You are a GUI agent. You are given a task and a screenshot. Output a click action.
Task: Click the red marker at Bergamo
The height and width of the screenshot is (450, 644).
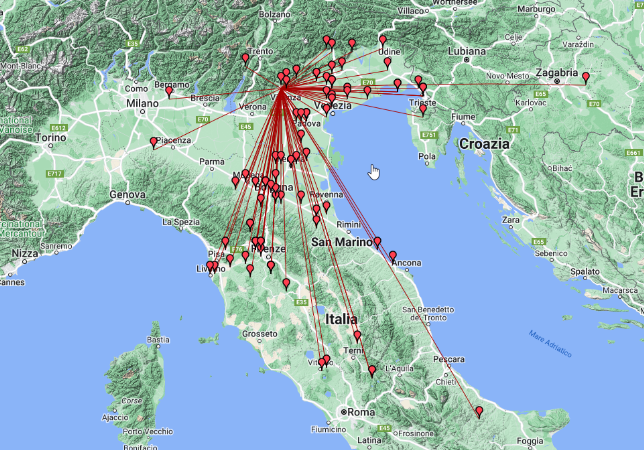point(169,92)
